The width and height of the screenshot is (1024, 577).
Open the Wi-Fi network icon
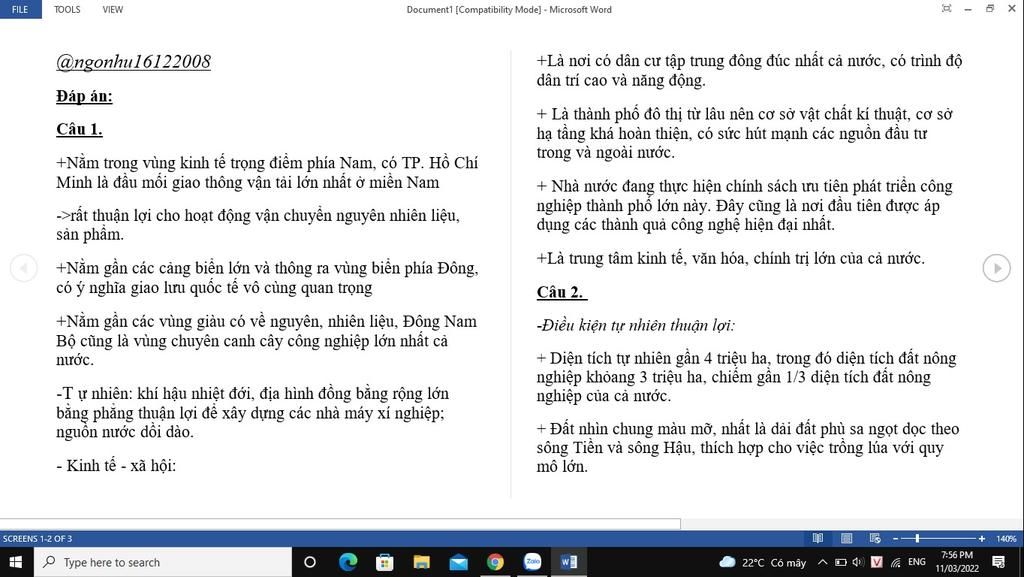(x=895, y=562)
